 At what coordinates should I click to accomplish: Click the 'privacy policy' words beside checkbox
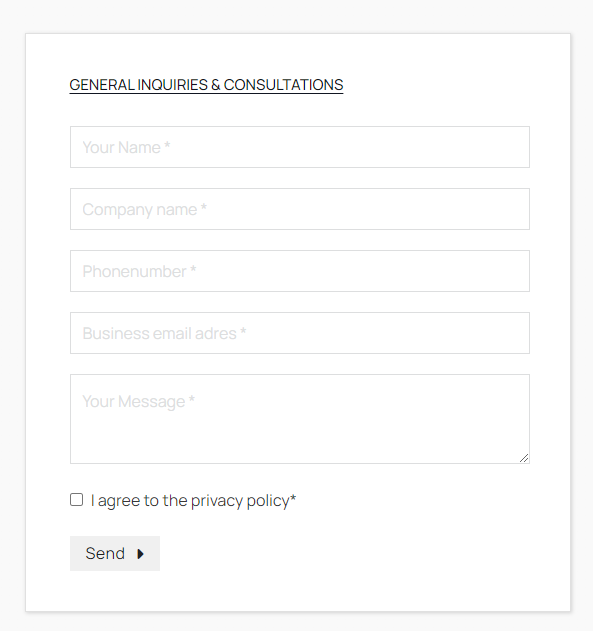(x=240, y=501)
